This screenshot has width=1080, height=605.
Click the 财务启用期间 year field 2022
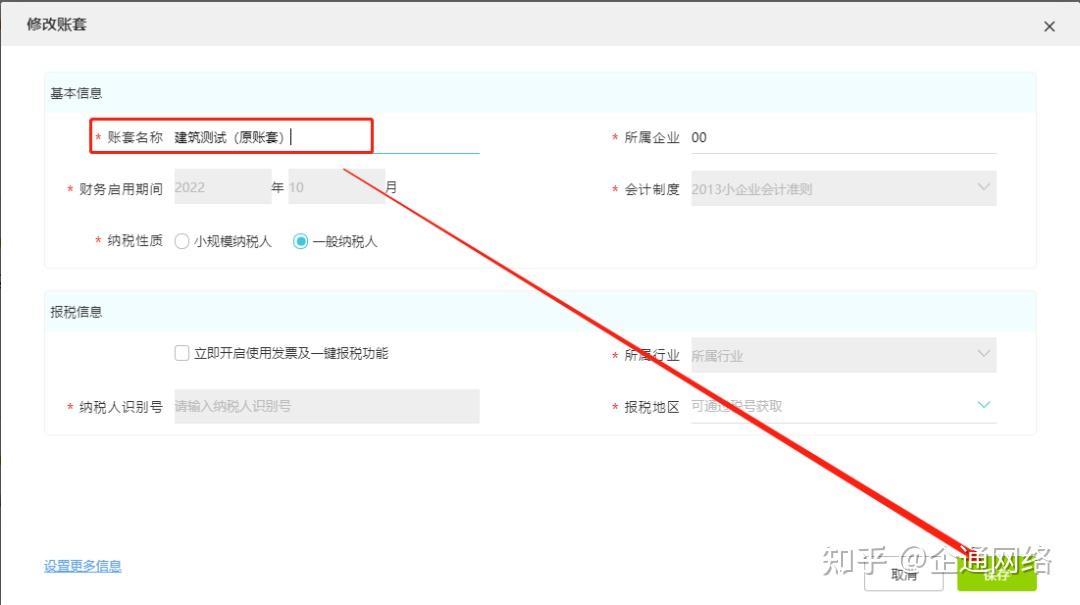click(222, 187)
